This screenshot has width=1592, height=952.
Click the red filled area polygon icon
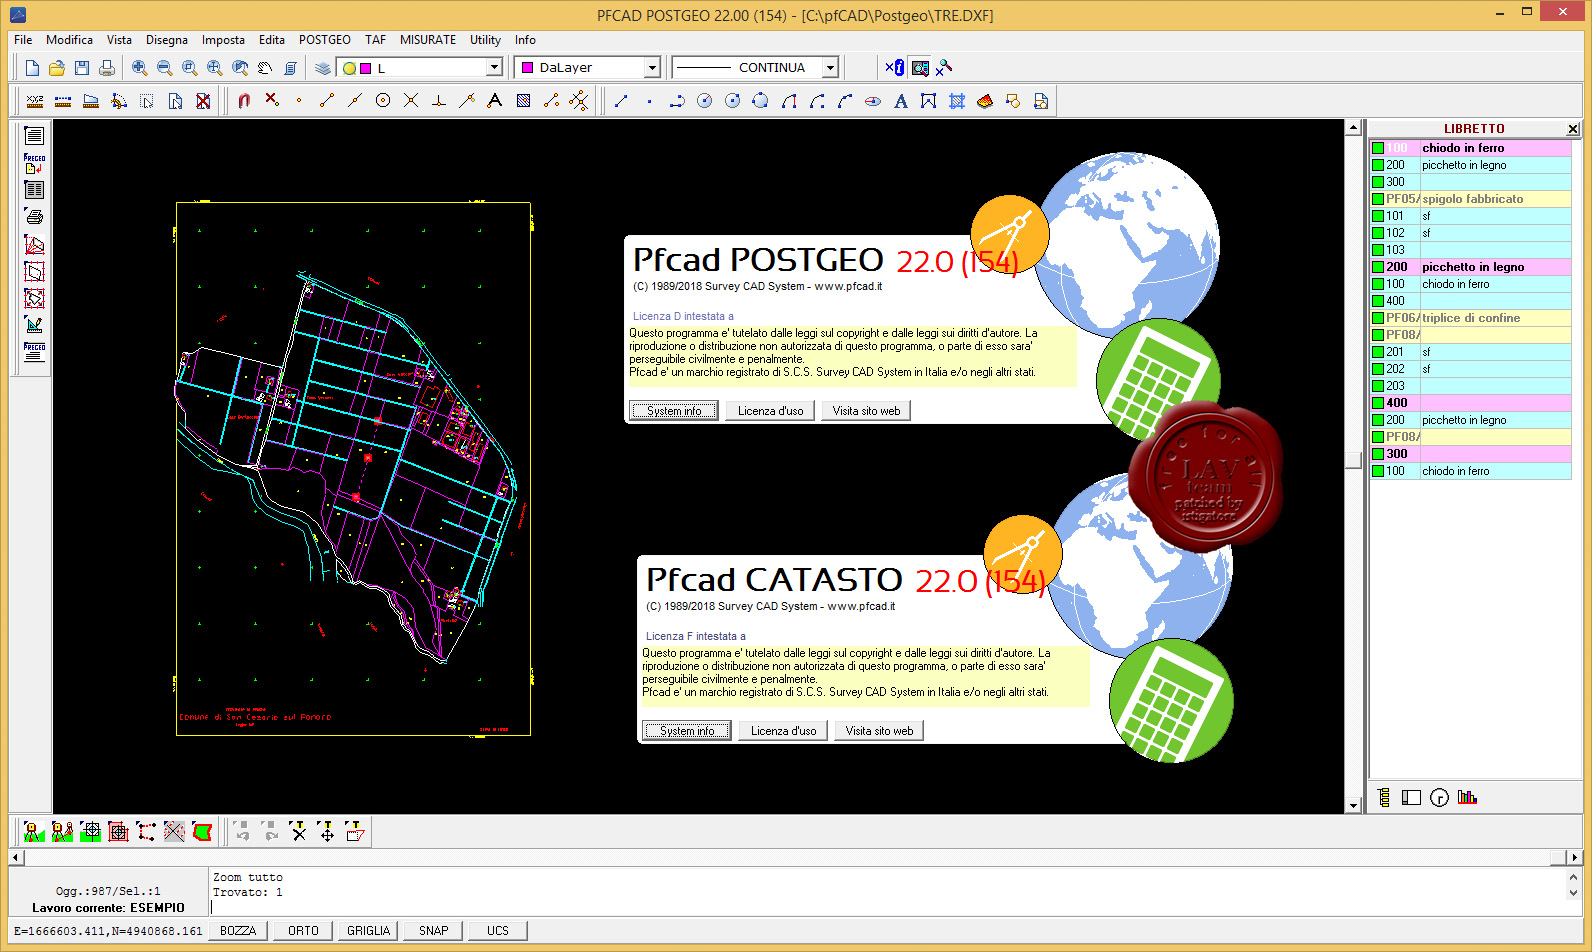202,832
